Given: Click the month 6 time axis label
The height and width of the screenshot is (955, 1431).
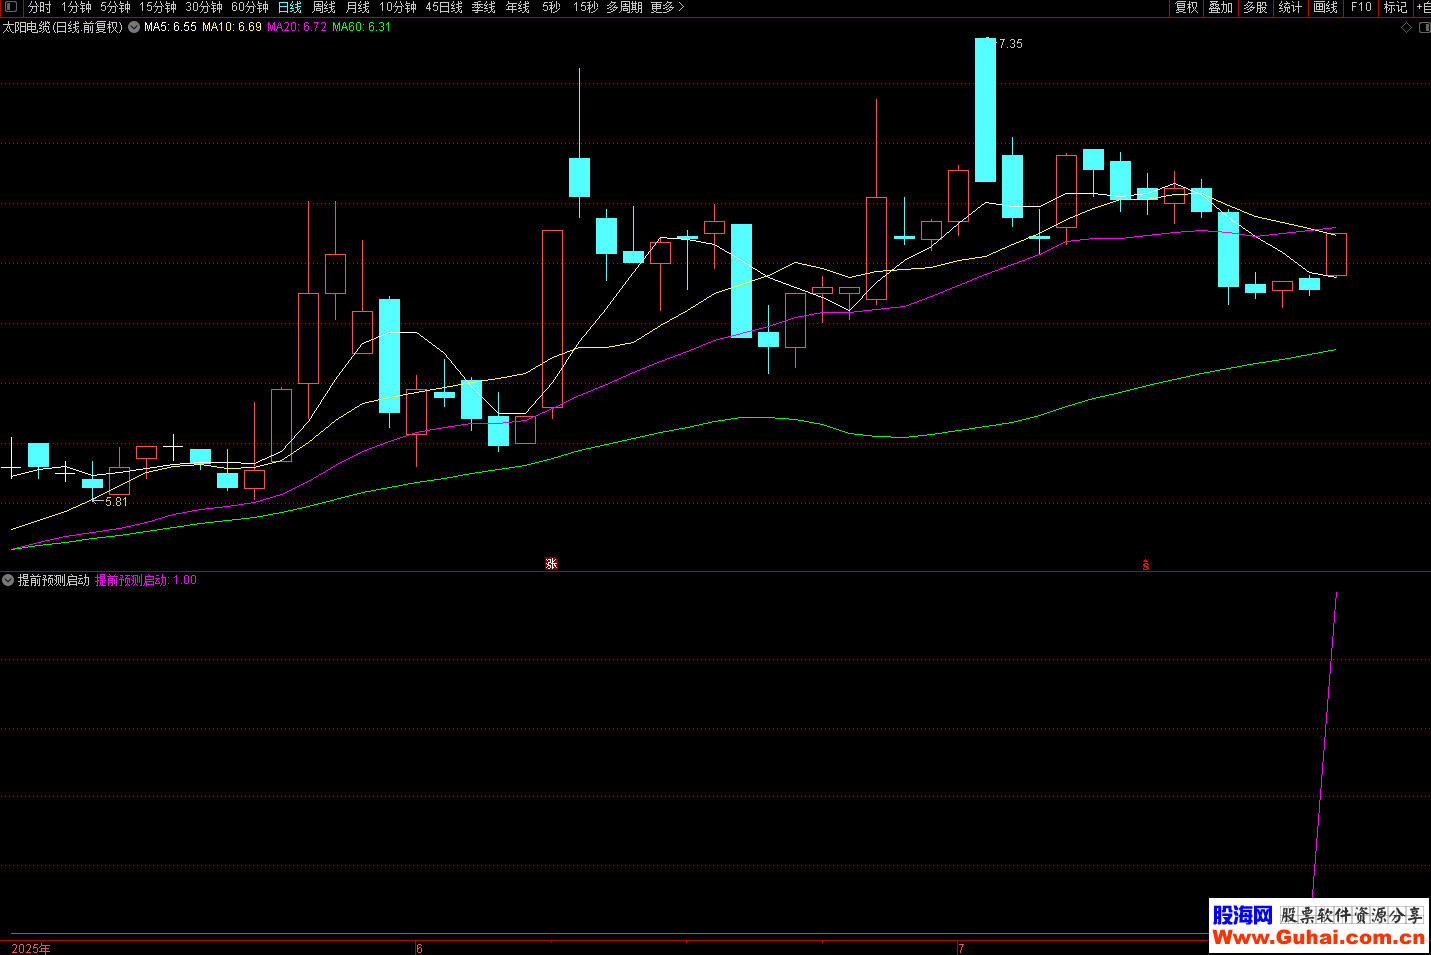Looking at the screenshot, I should [x=419, y=948].
